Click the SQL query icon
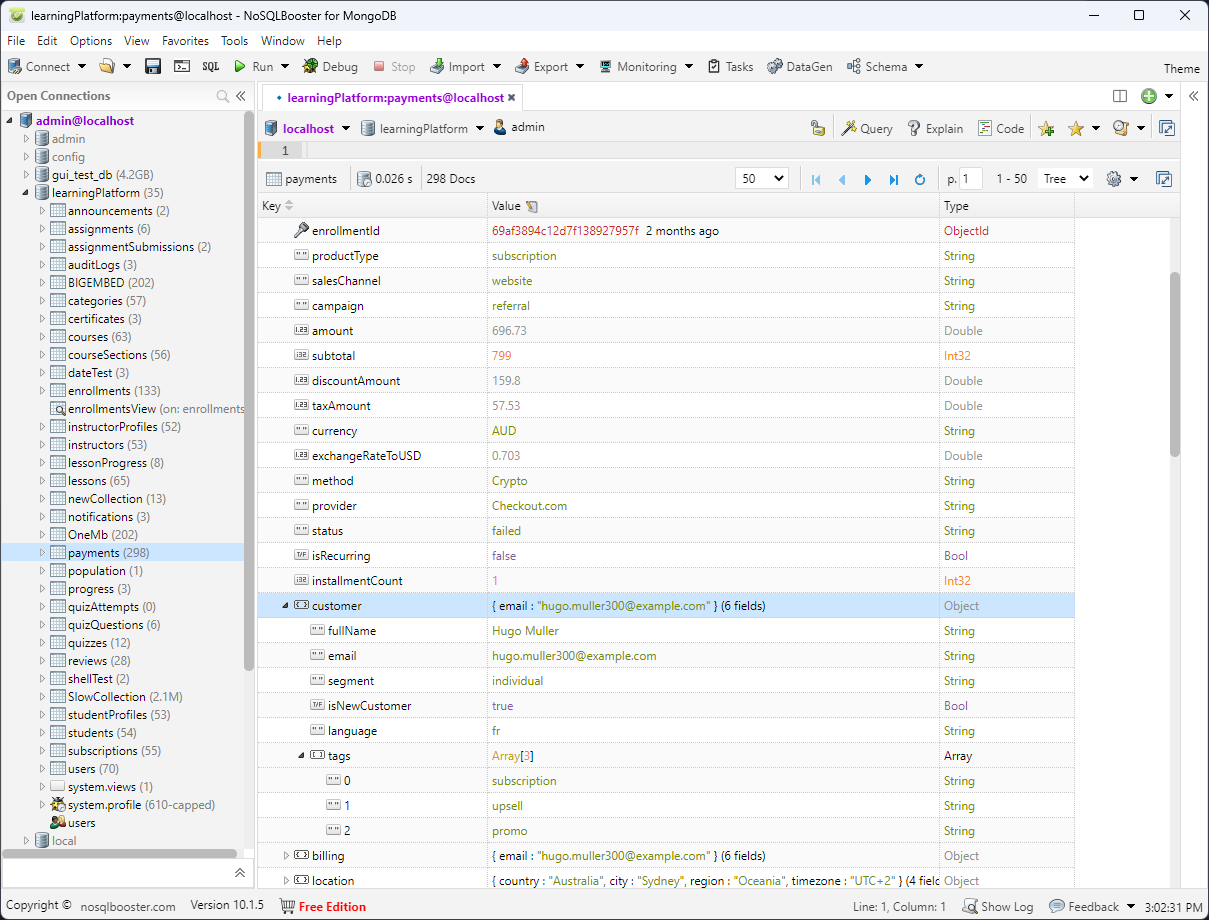The width and height of the screenshot is (1209, 920). click(210, 67)
